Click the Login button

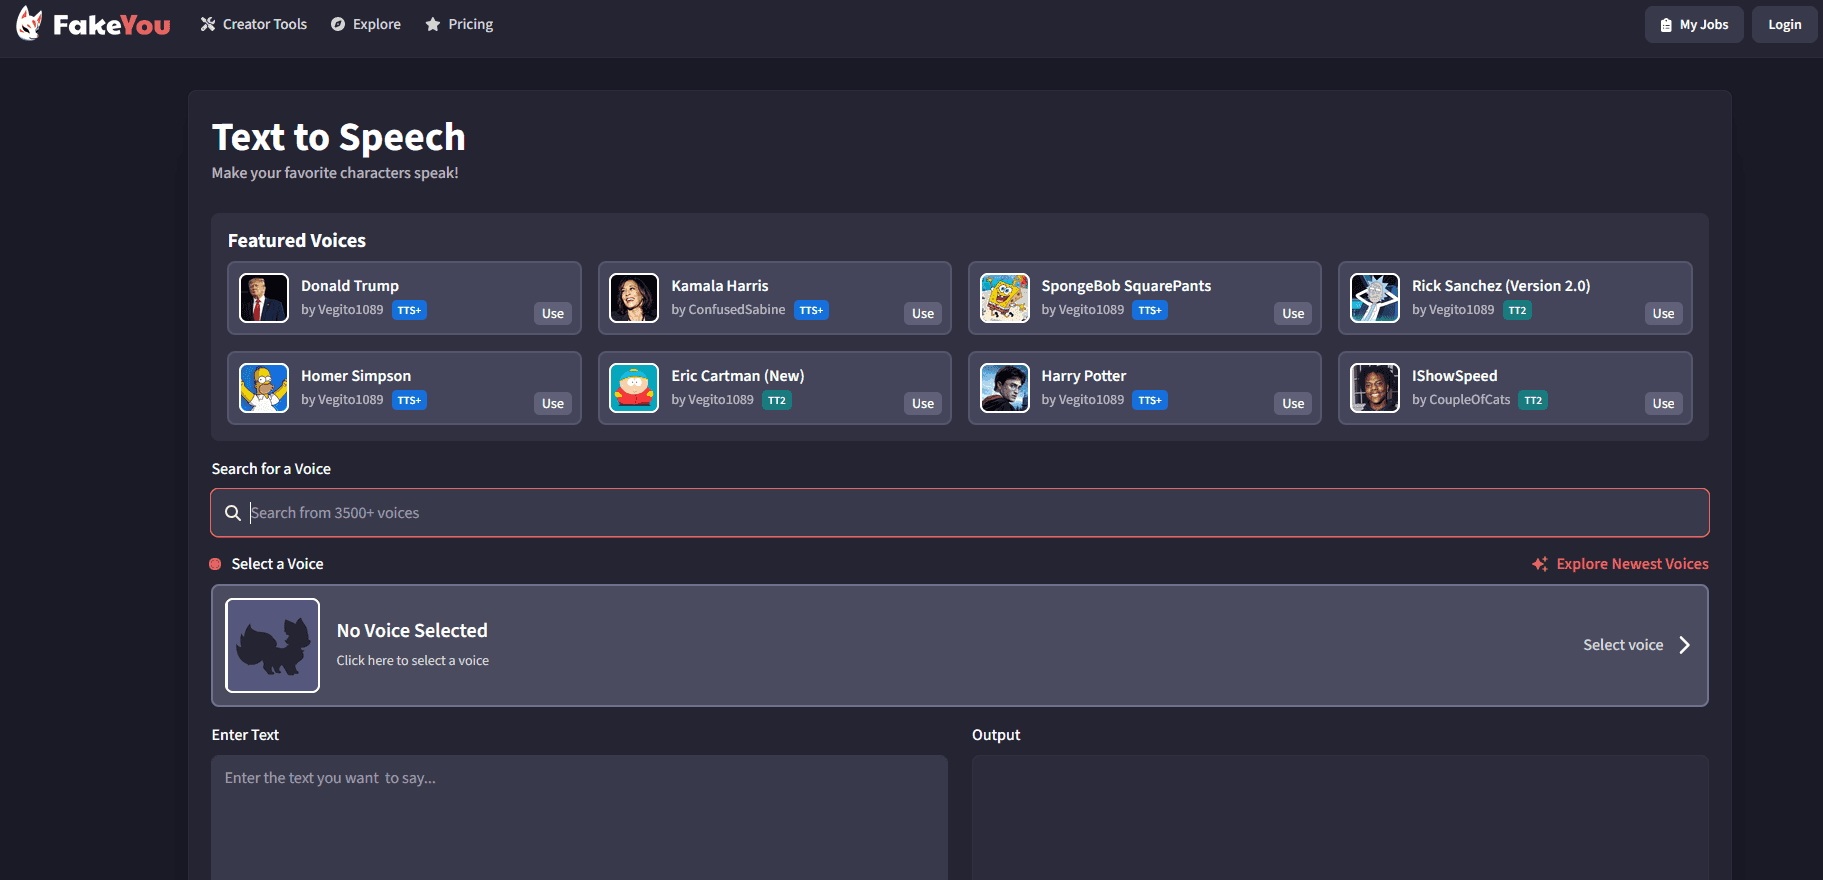tap(1784, 25)
